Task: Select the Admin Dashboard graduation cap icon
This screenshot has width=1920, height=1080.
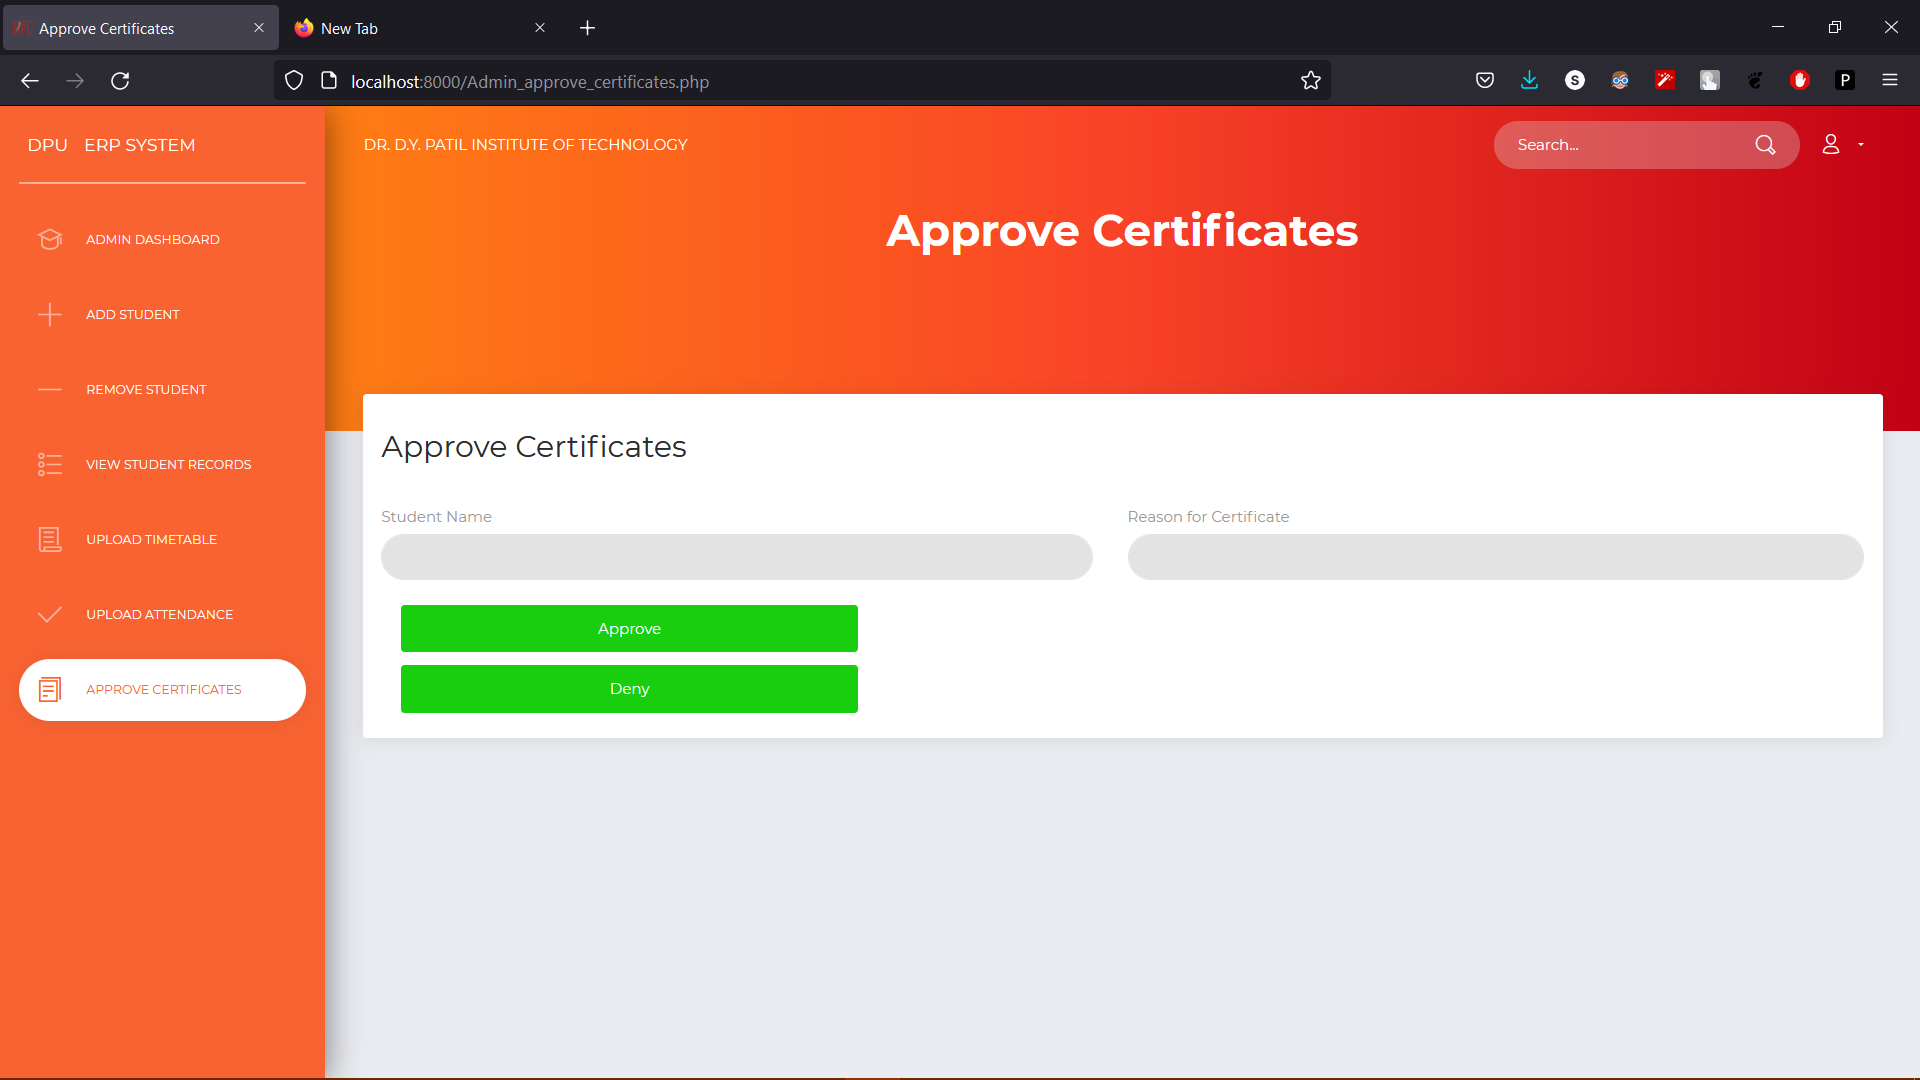Action: 50,239
